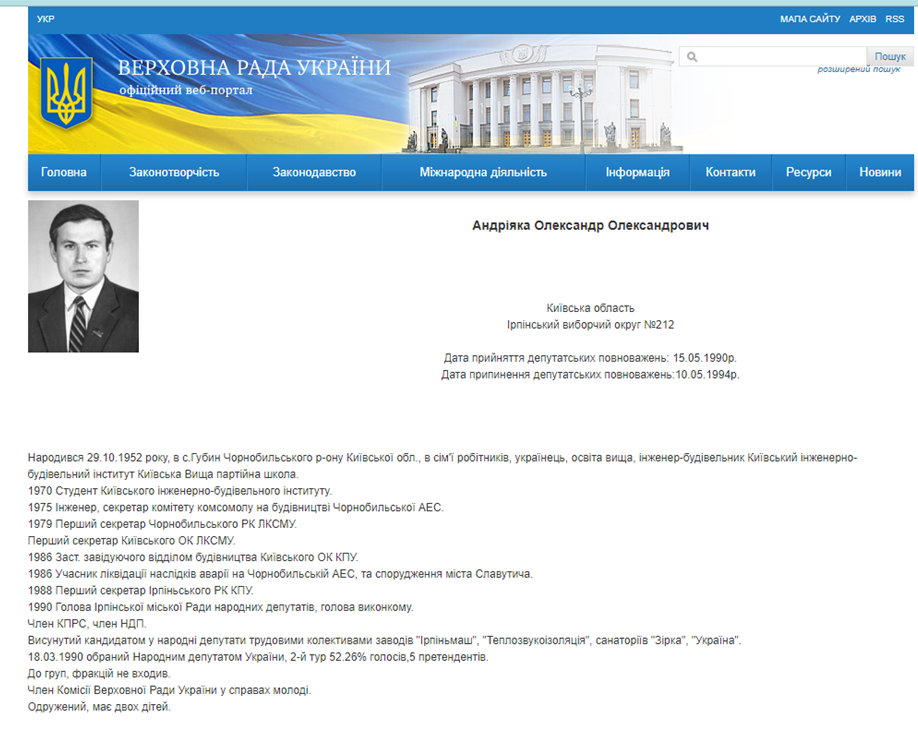Click the Висунутий кандидатом line
918x735 pixels.
pyautogui.click(x=385, y=640)
